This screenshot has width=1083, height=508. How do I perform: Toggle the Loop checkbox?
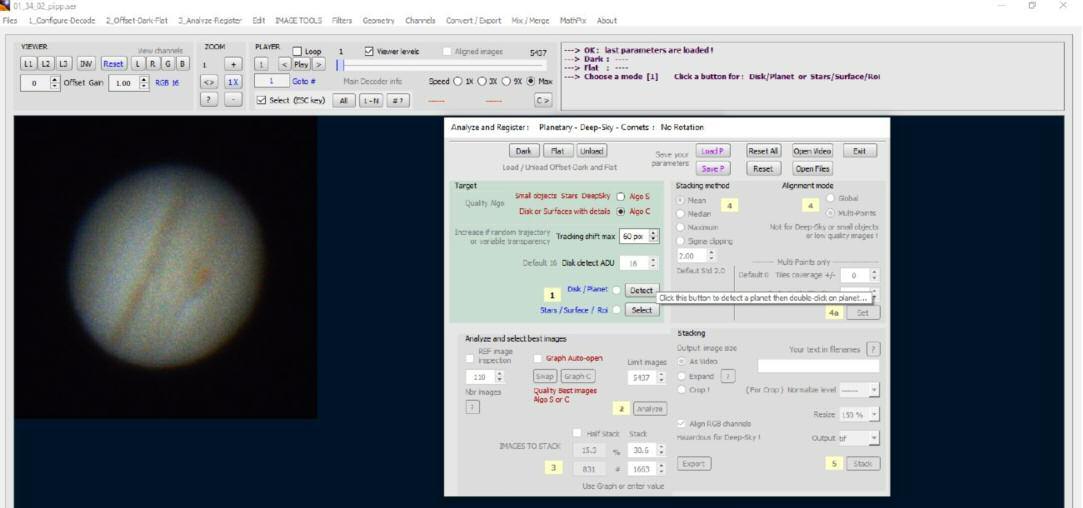tap(297, 51)
